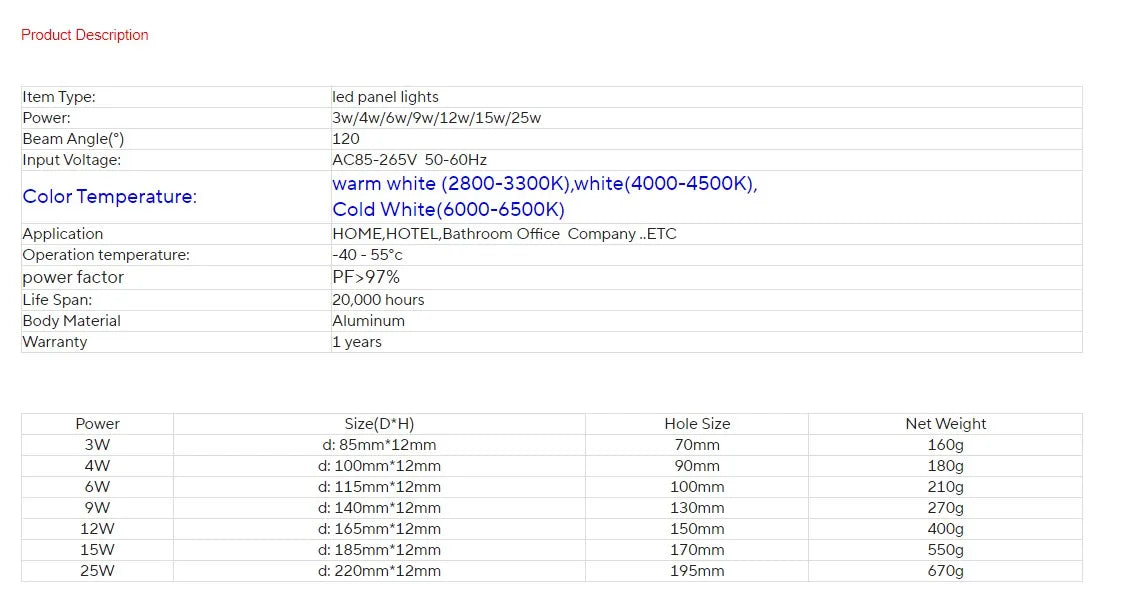
Task: Select the Input Voltage AC85-265V cell
Action: (410, 160)
